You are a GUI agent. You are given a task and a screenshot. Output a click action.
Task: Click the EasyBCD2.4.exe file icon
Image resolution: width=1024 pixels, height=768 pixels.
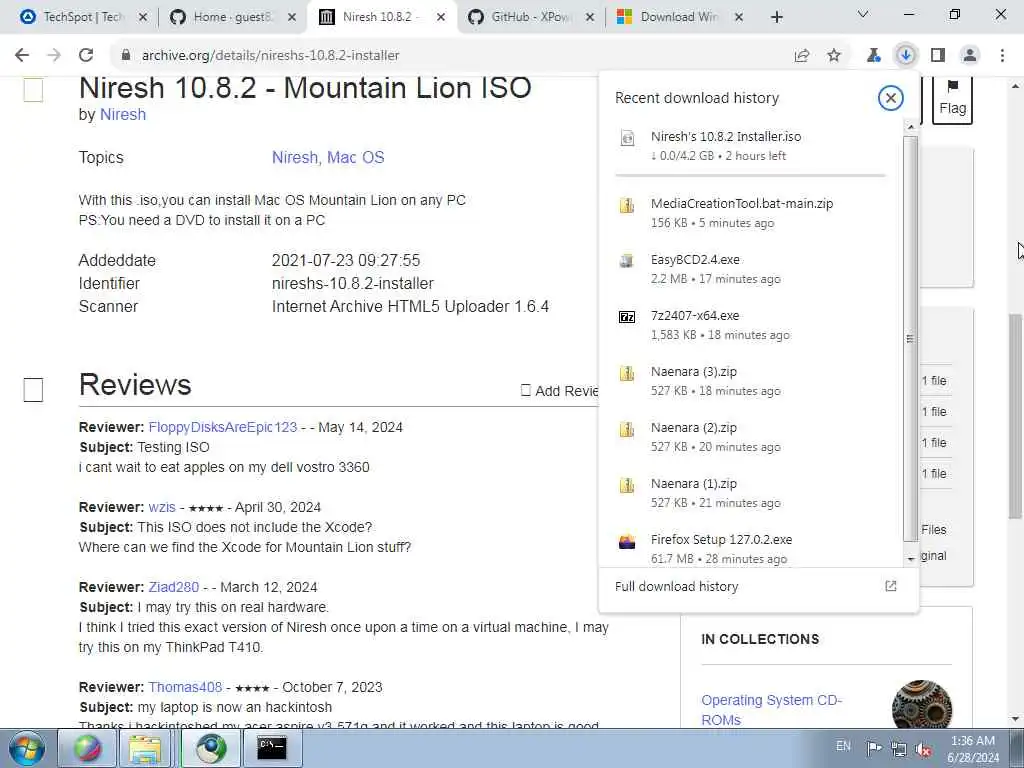click(627, 262)
